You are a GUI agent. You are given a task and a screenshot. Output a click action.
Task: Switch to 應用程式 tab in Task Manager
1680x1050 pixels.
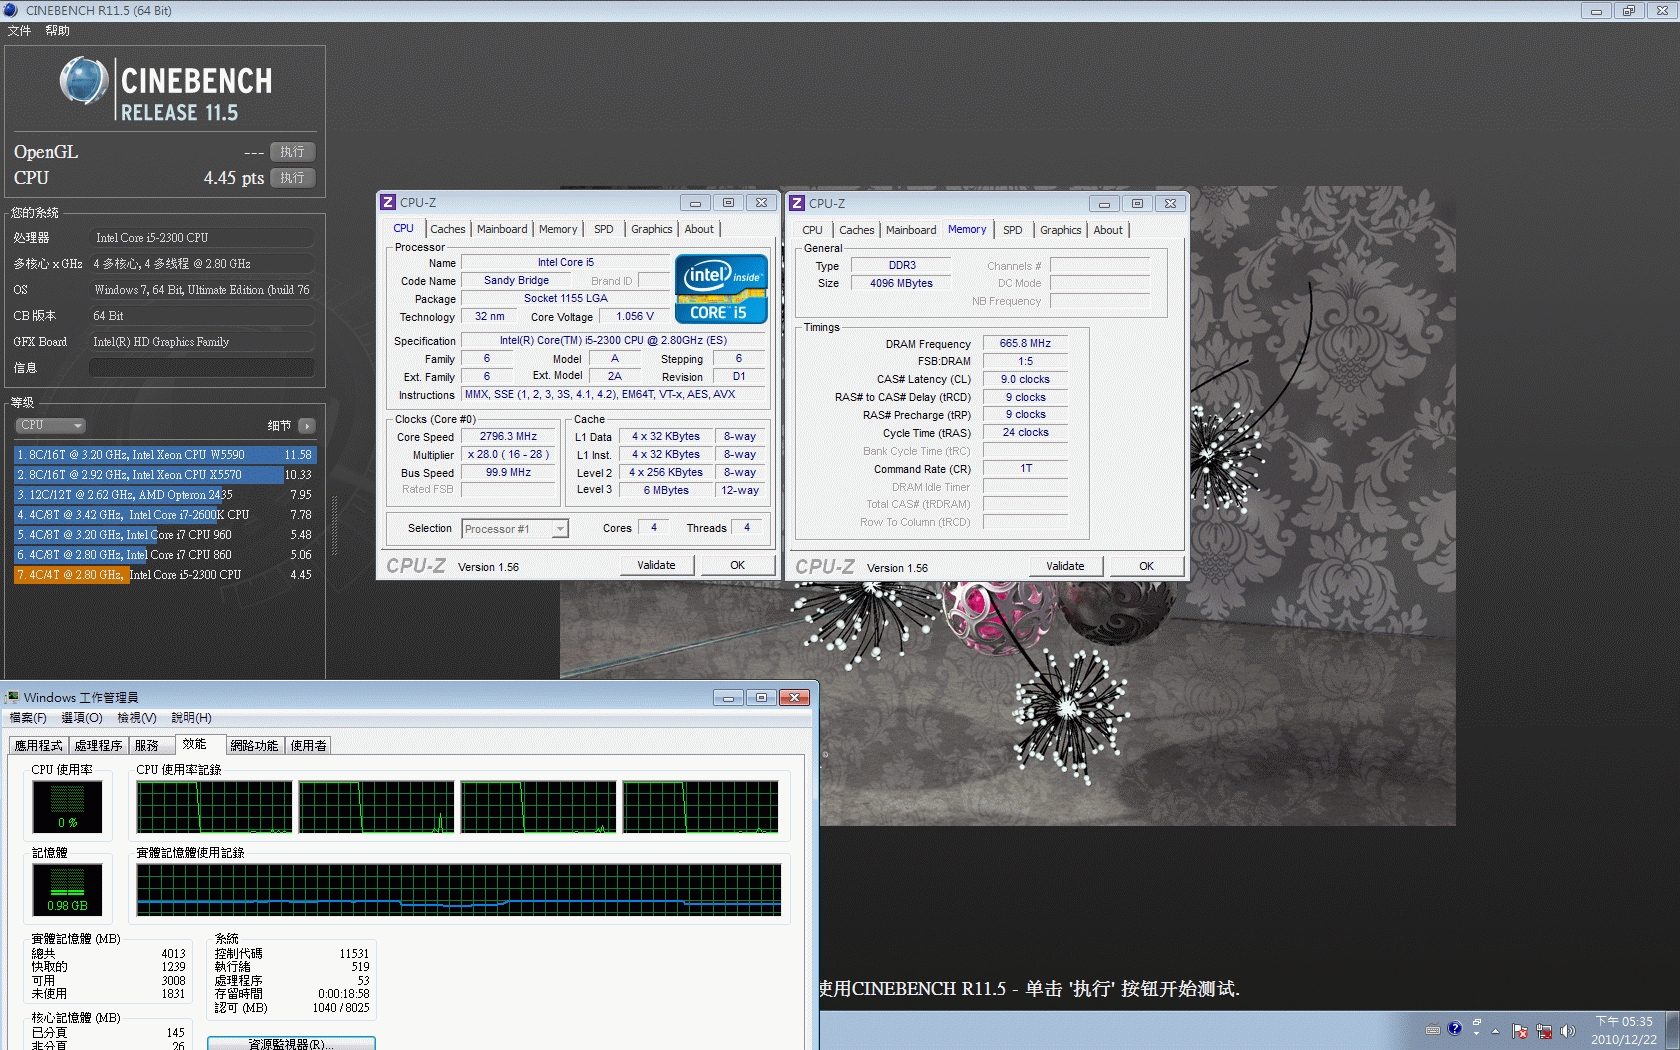point(38,746)
